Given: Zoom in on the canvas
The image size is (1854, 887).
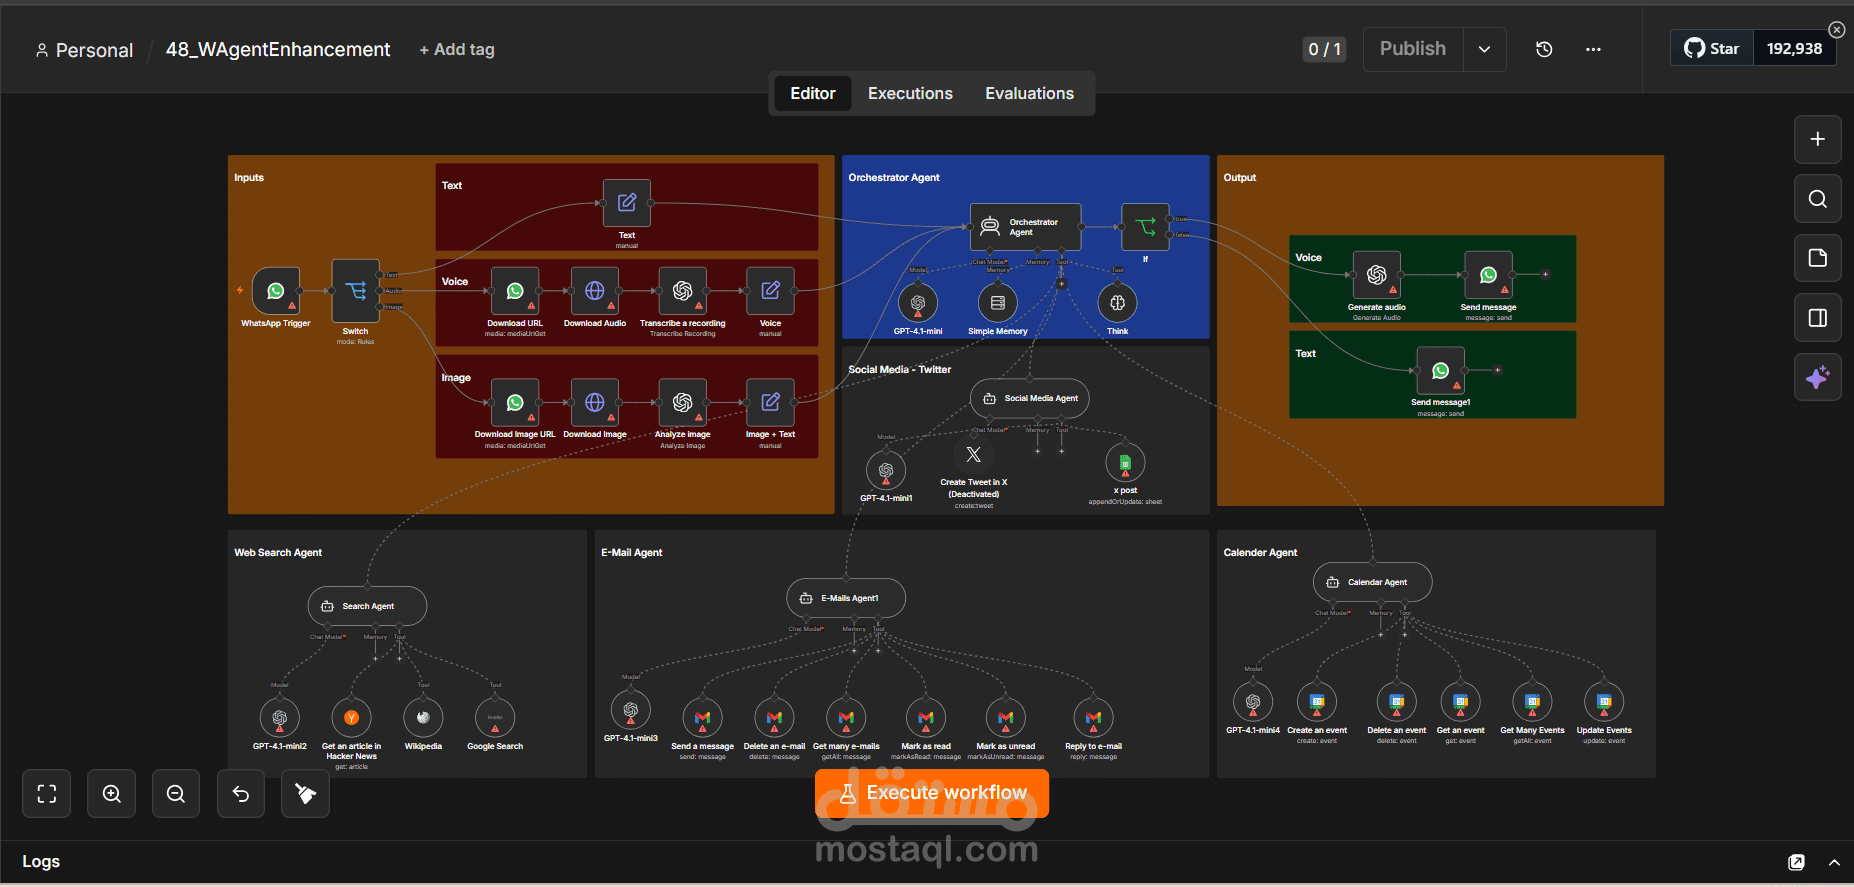Looking at the screenshot, I should (112, 794).
